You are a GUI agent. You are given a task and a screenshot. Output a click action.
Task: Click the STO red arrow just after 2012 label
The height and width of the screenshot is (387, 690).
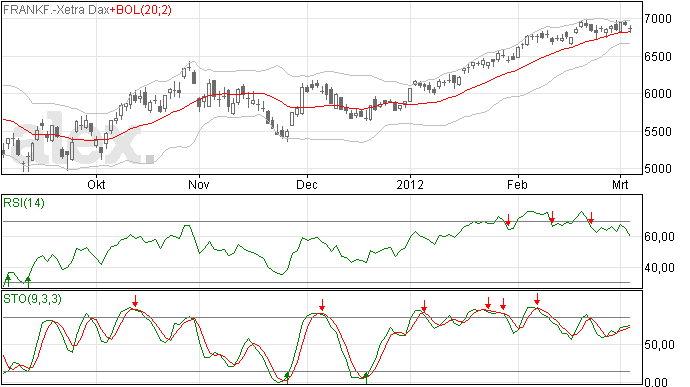tap(424, 306)
